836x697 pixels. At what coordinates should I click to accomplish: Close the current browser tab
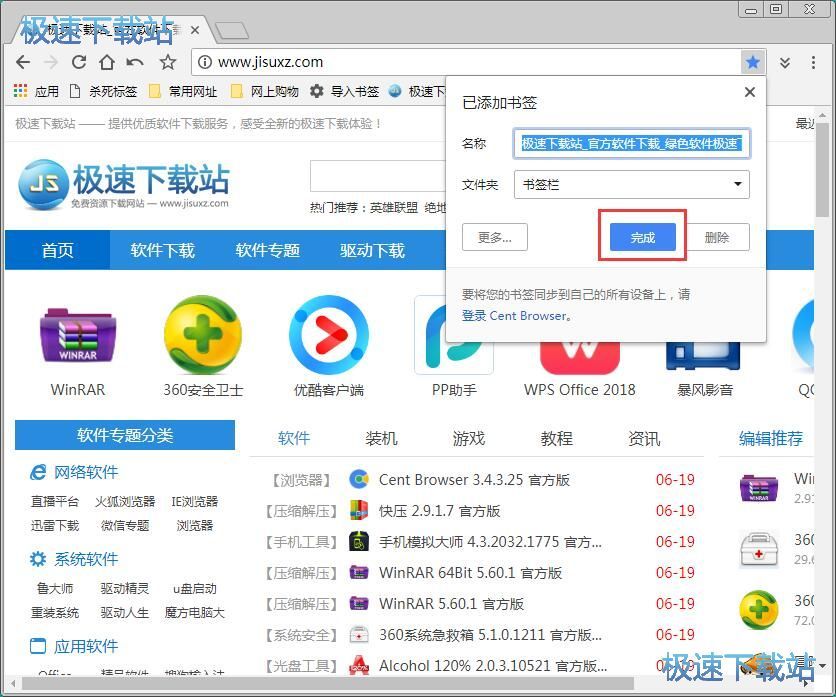195,30
